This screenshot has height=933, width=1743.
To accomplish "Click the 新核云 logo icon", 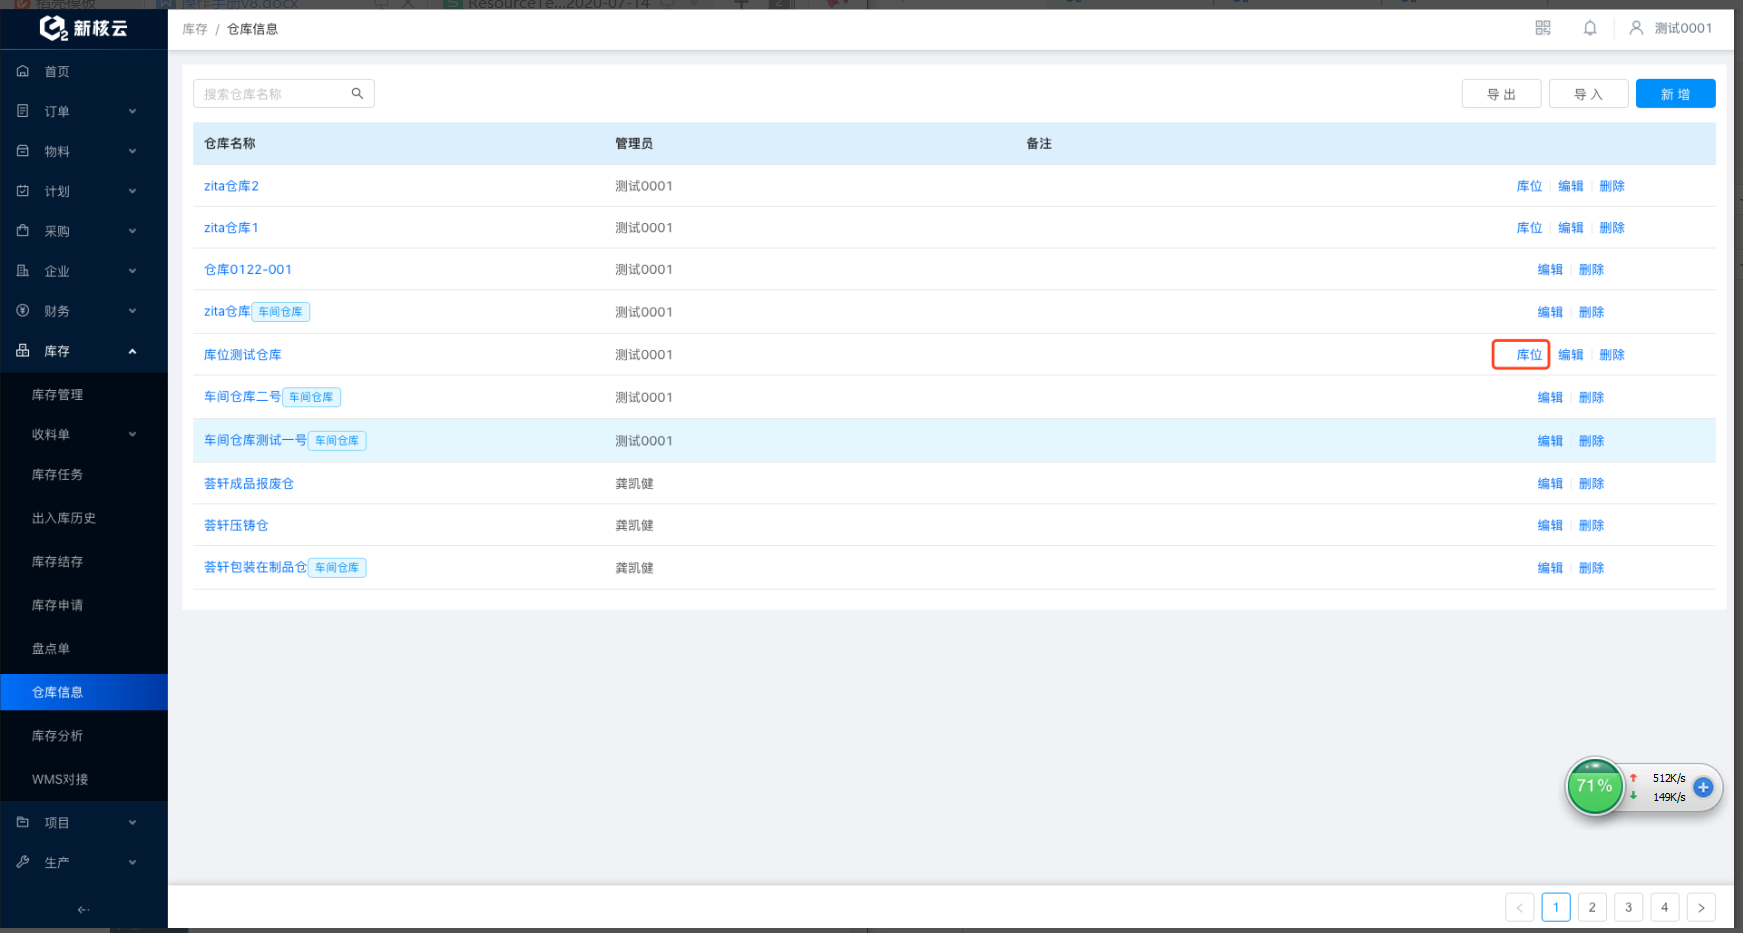I will tap(53, 28).
